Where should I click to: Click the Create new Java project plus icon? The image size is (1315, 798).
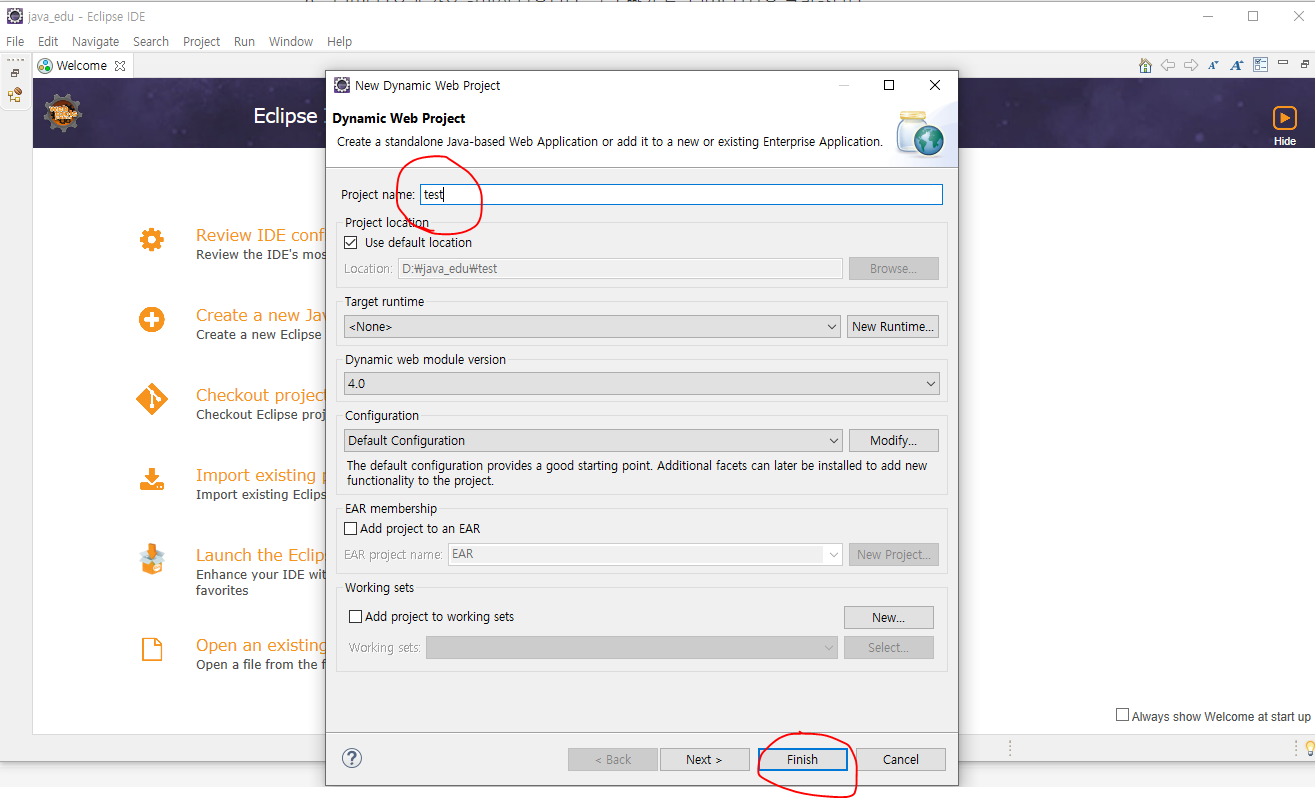coord(152,320)
